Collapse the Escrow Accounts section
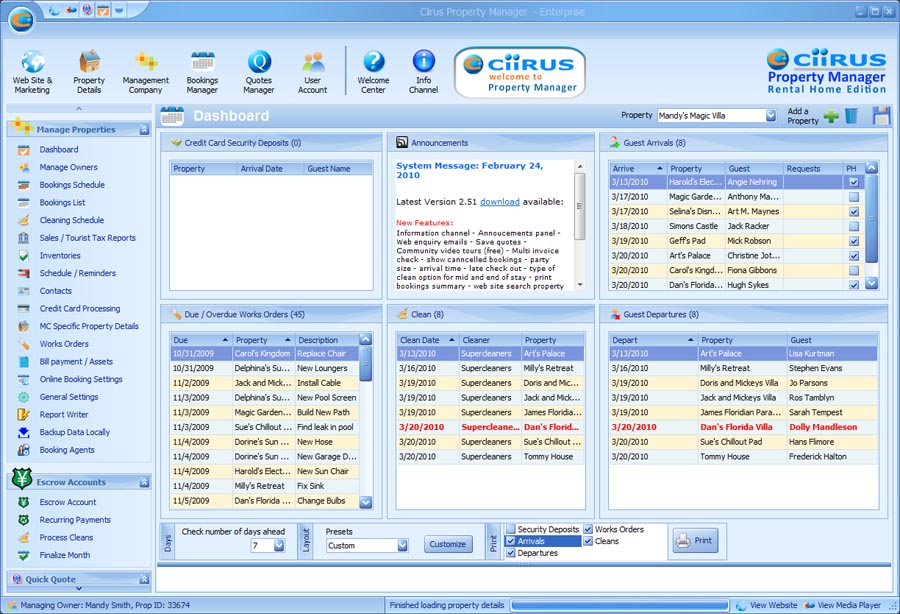Image resolution: width=900 pixels, height=614 pixels. point(144,483)
